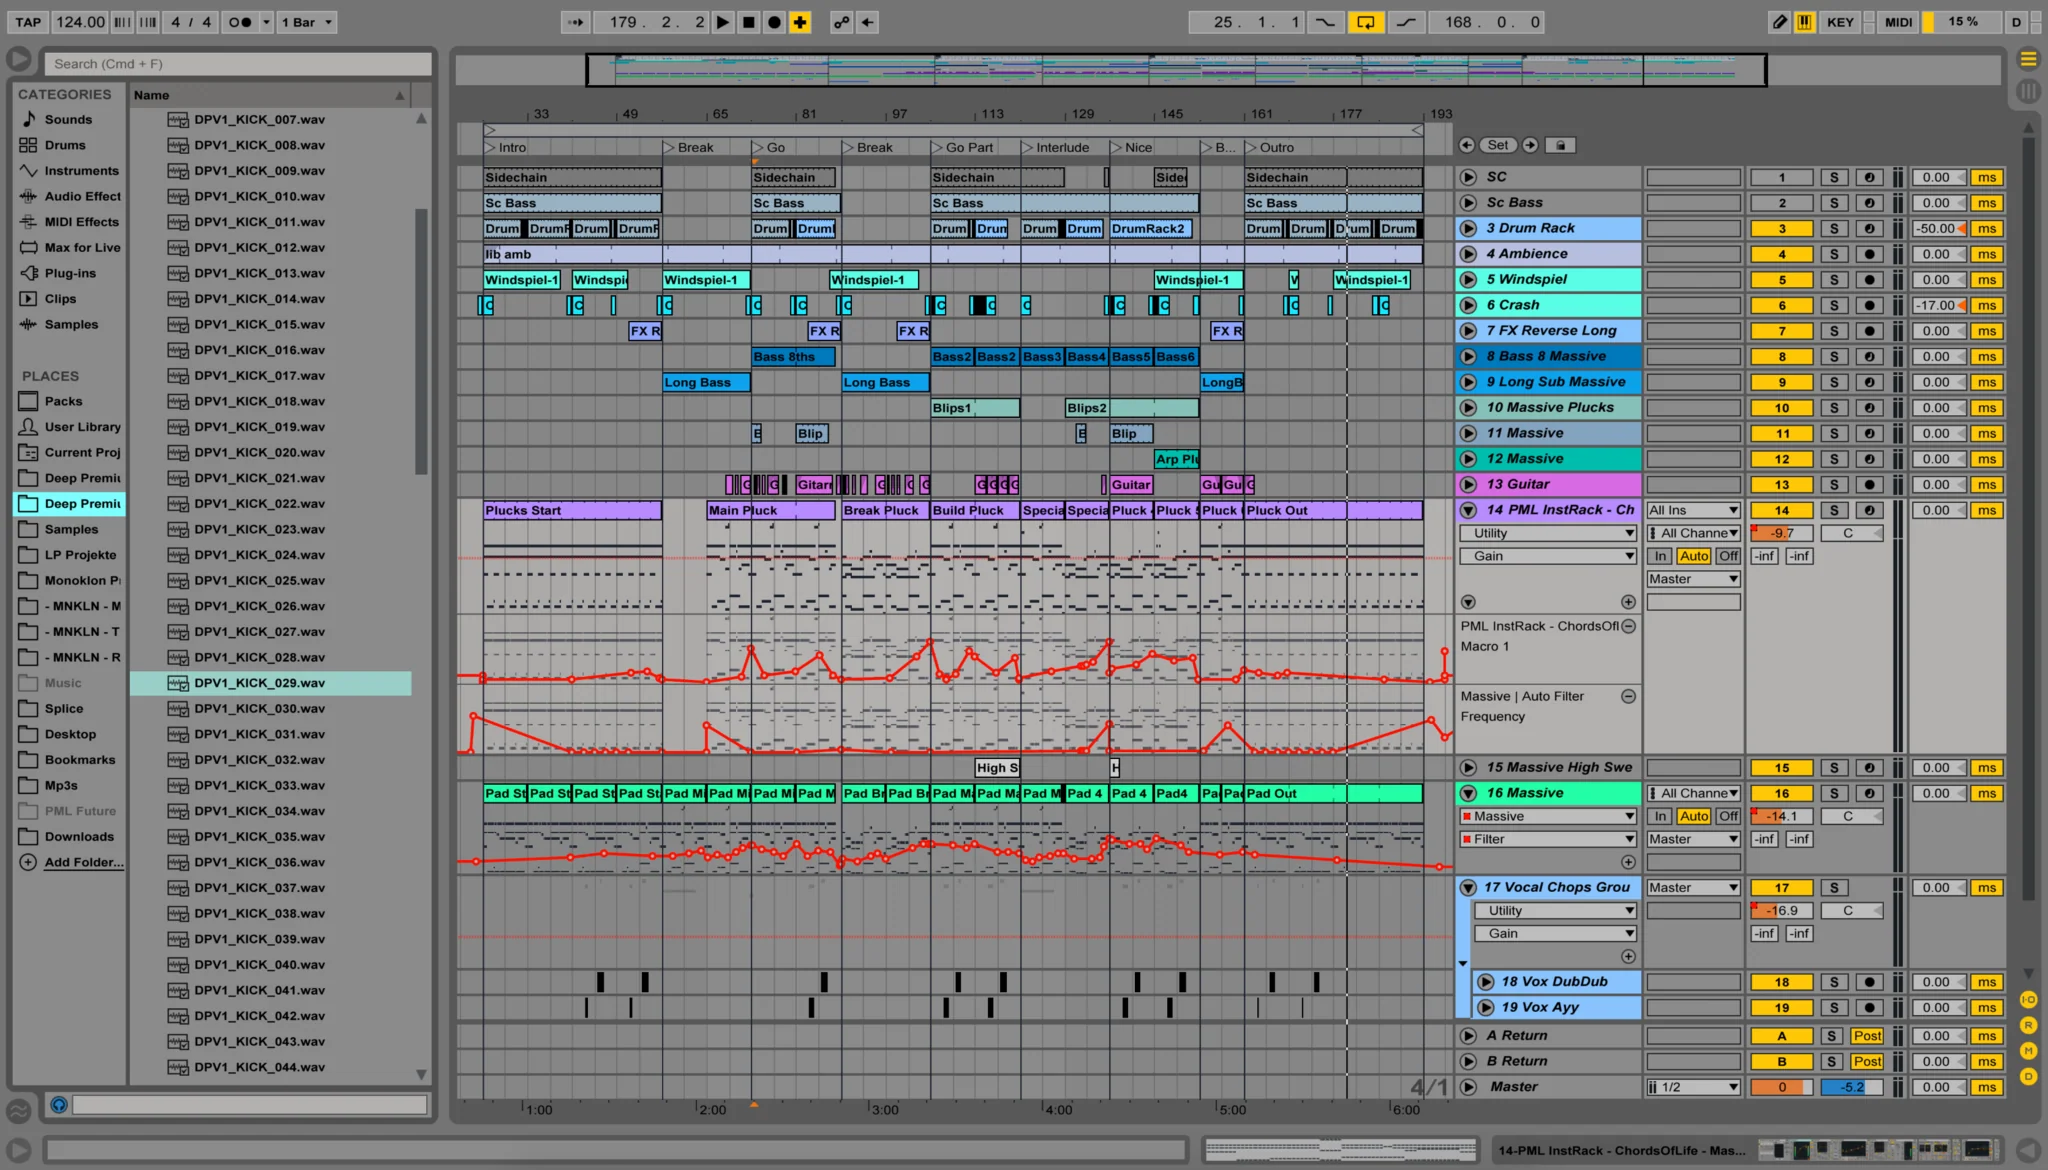Adjust track 14 volume slider -9.7

[x=1781, y=533]
